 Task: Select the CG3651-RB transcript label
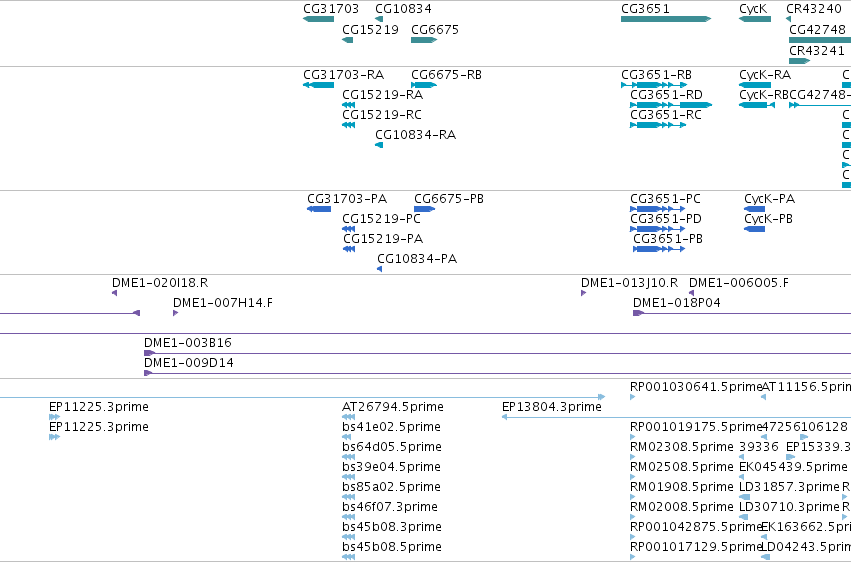(656, 74)
